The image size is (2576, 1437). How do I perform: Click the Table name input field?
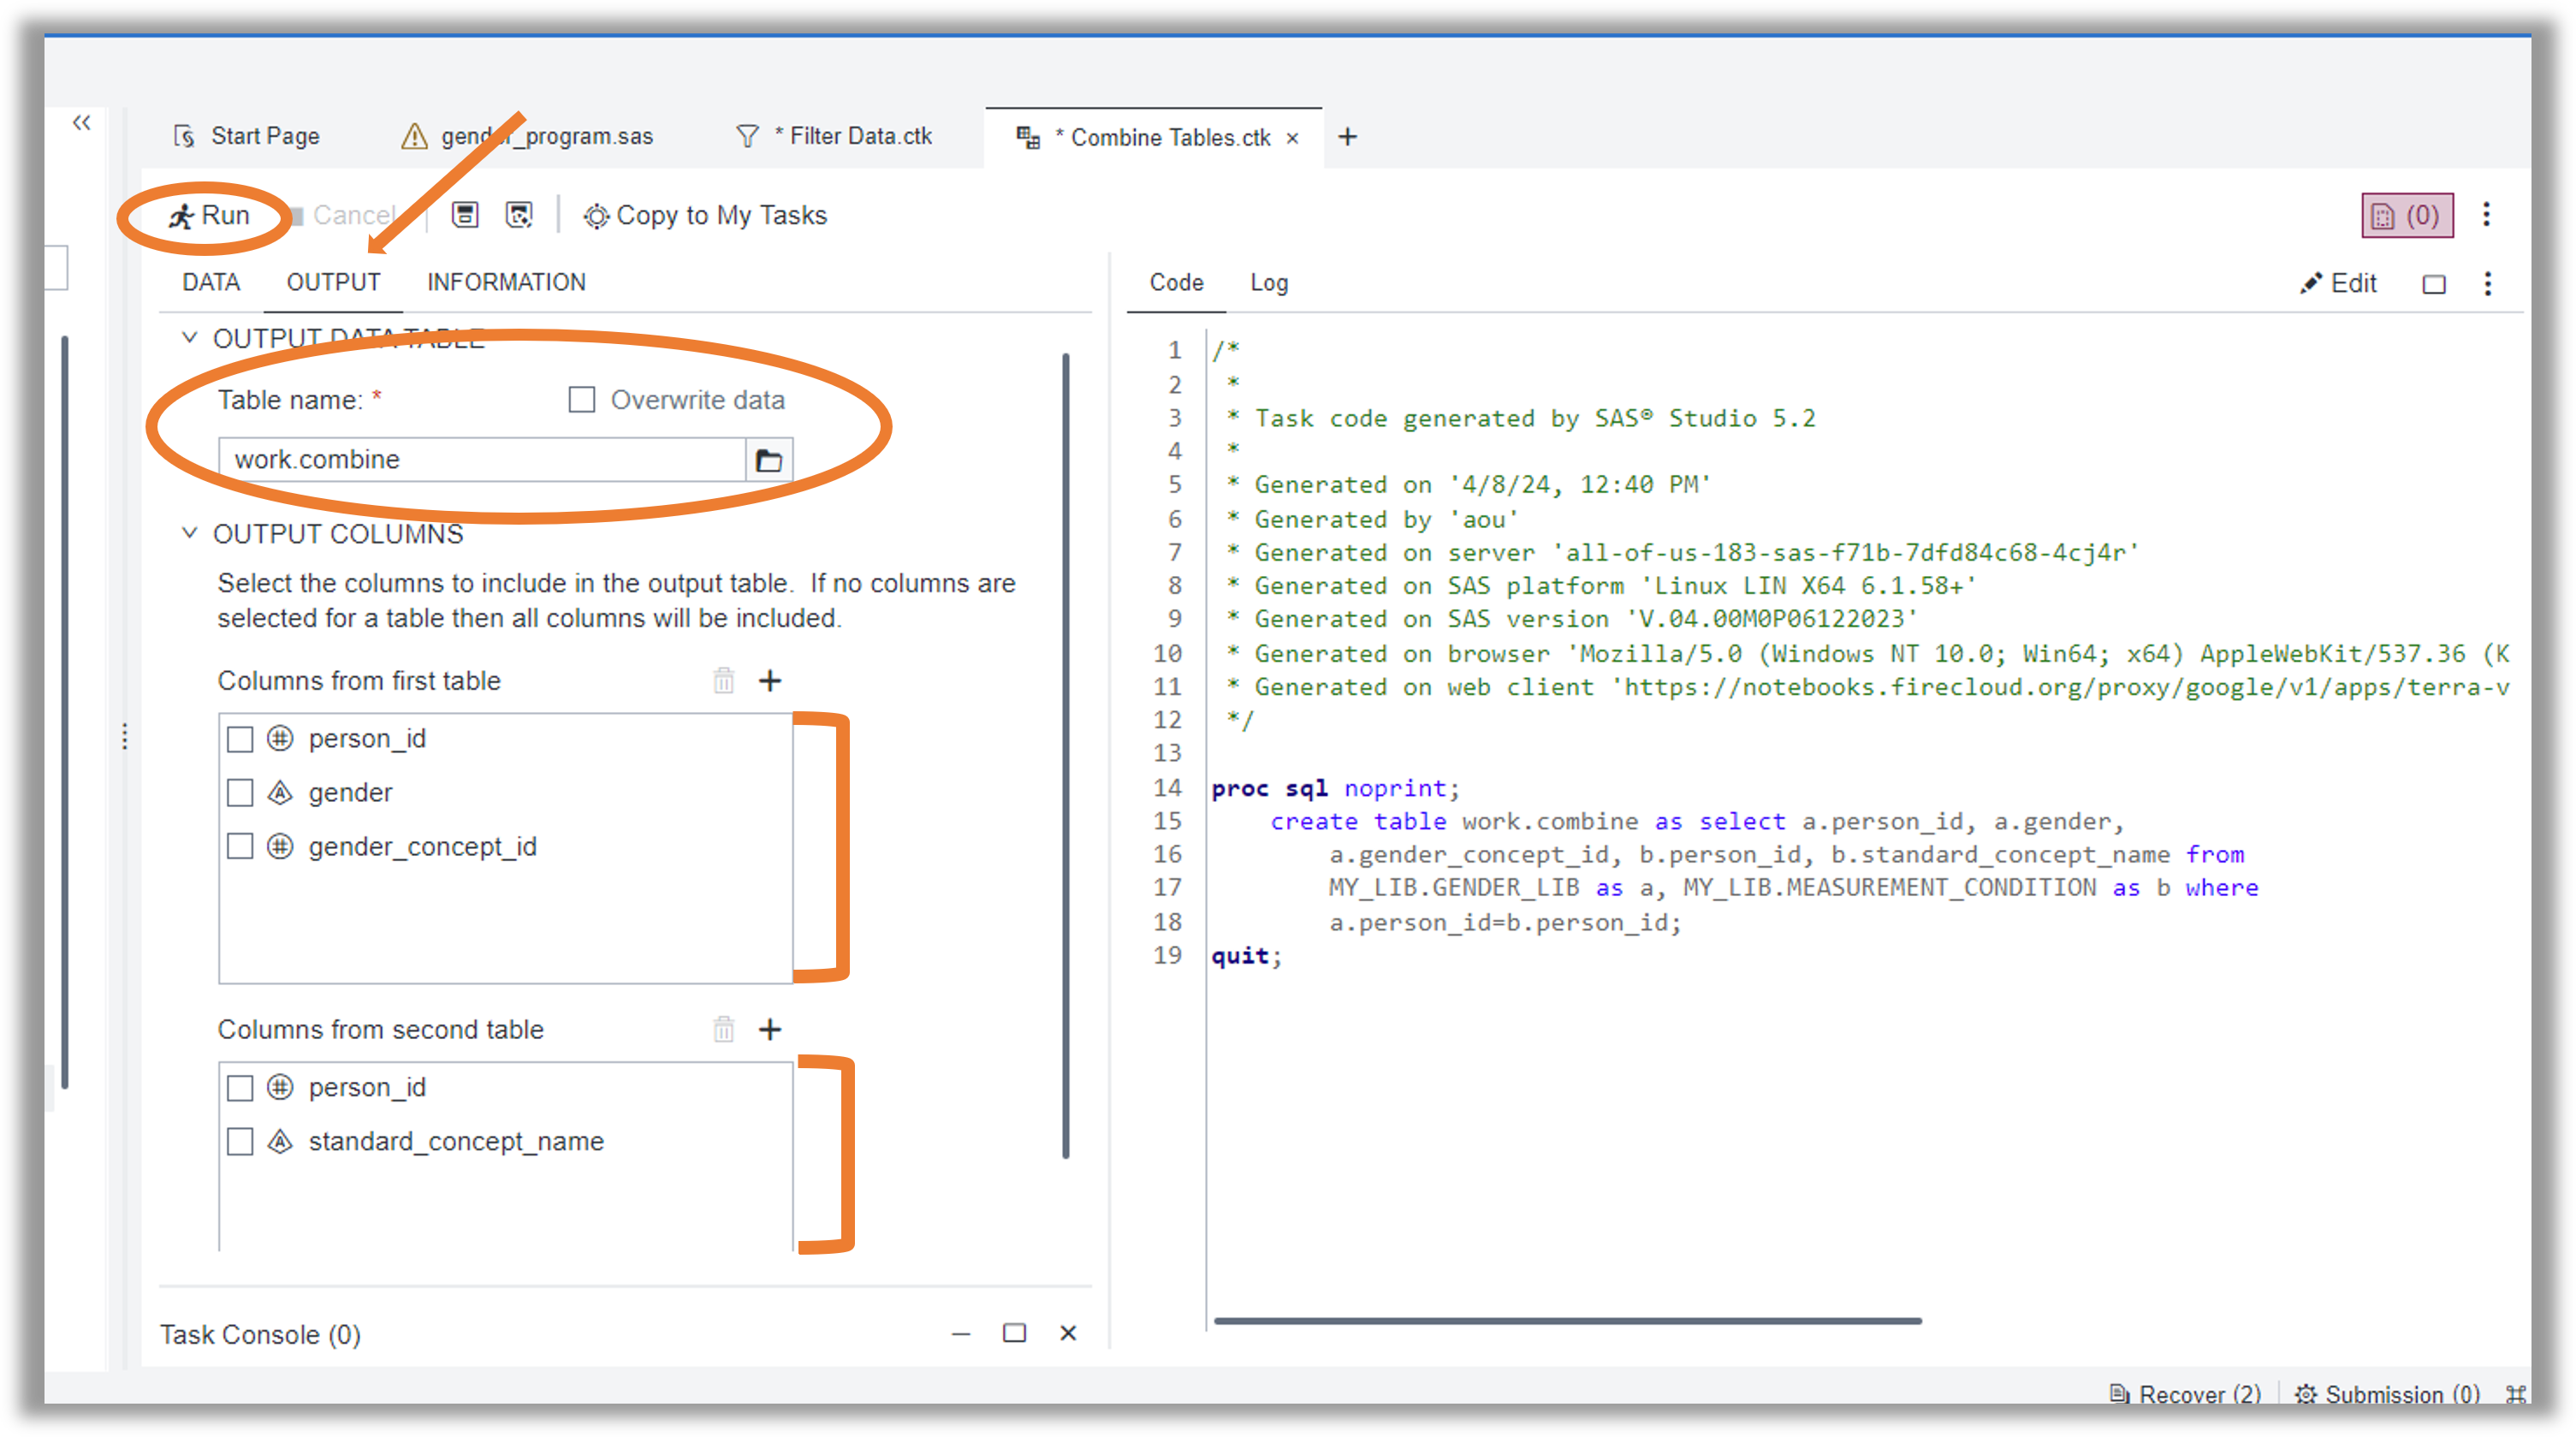tap(483, 460)
